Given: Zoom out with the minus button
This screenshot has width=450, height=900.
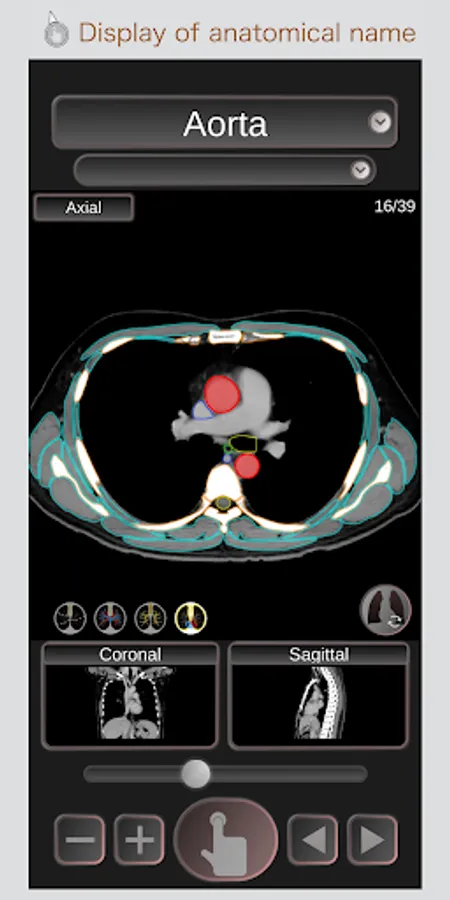Looking at the screenshot, I should coord(80,840).
